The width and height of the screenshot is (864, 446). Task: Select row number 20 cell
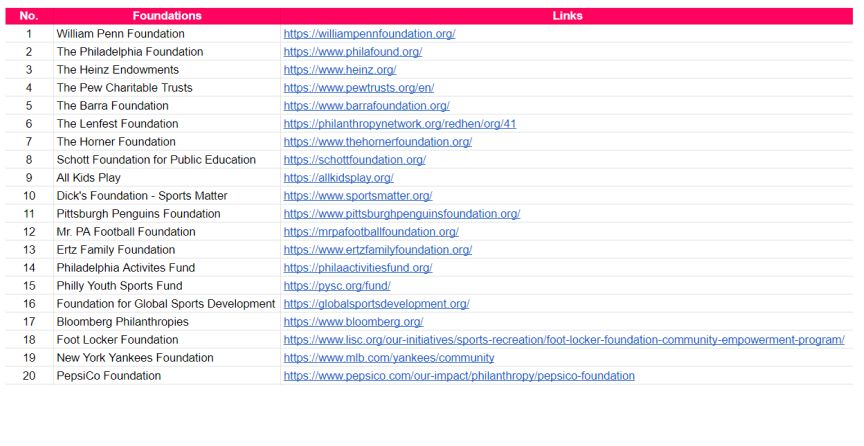[x=29, y=376]
